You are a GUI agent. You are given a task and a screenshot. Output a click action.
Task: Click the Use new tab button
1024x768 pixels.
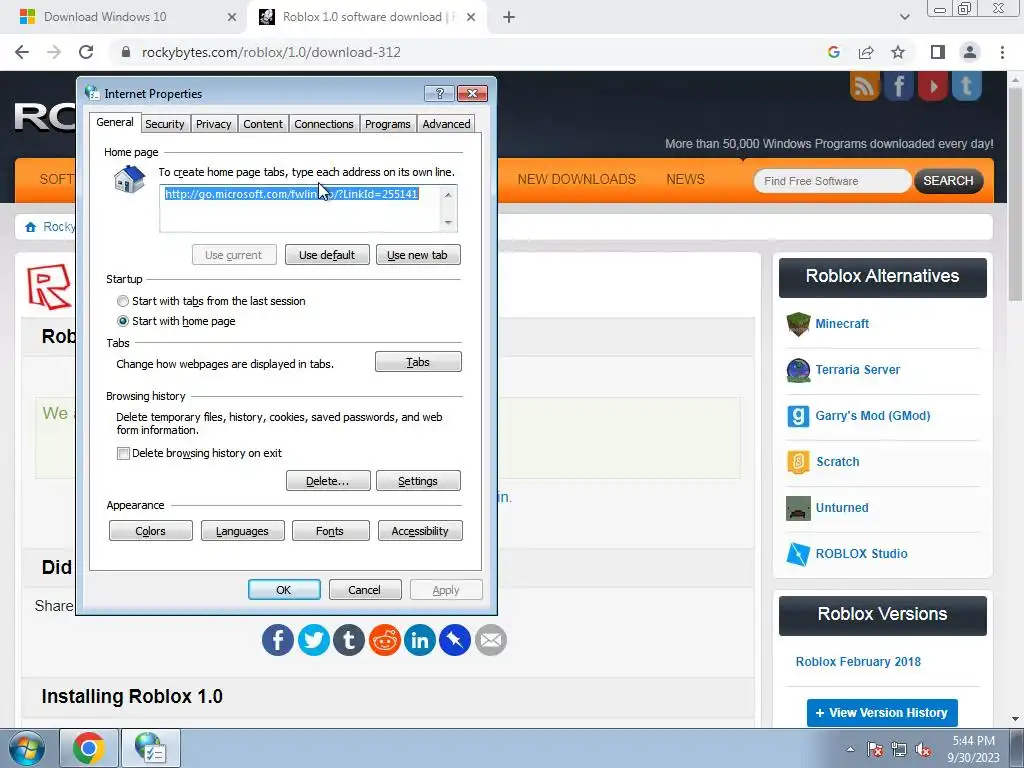coord(418,255)
